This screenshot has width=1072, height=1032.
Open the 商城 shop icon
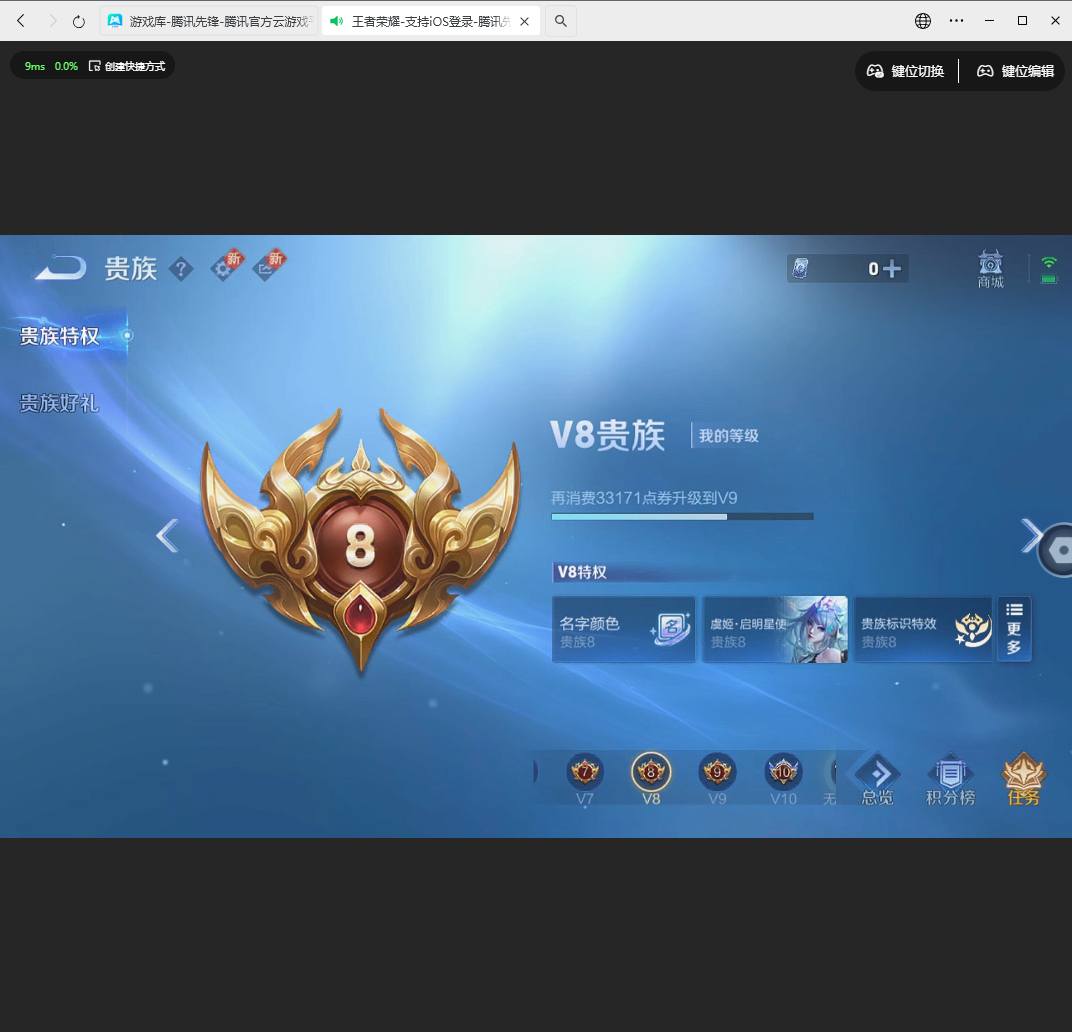(990, 268)
